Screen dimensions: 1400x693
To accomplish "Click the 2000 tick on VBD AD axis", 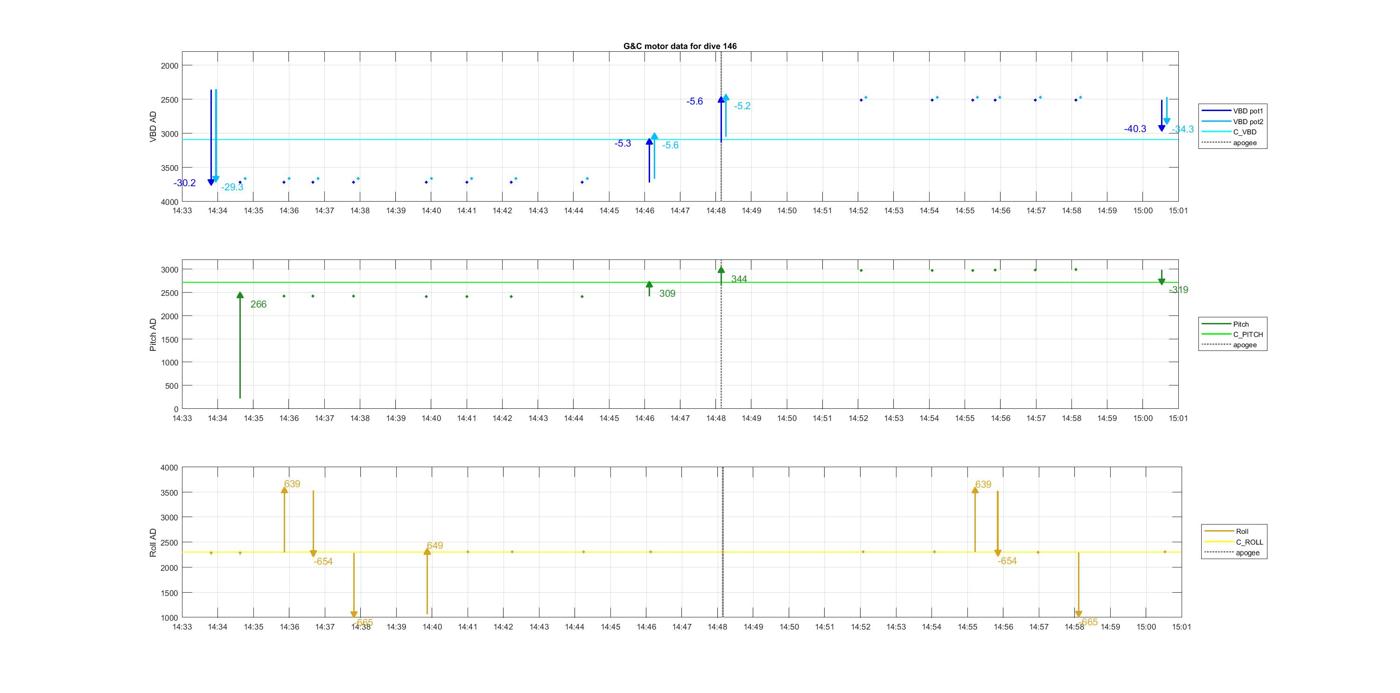I will coord(169,66).
